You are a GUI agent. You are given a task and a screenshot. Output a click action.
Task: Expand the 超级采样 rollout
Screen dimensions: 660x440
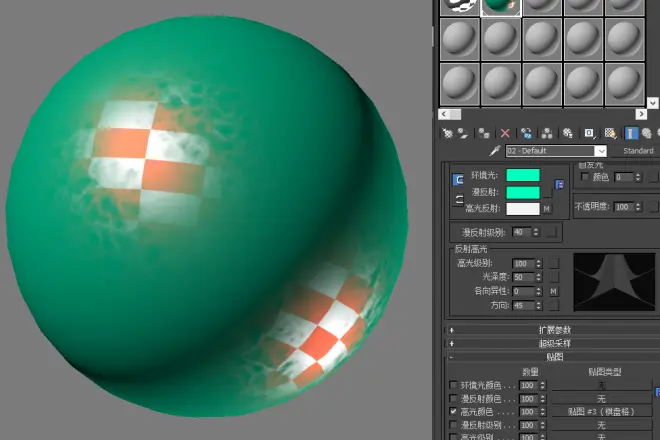(554, 344)
